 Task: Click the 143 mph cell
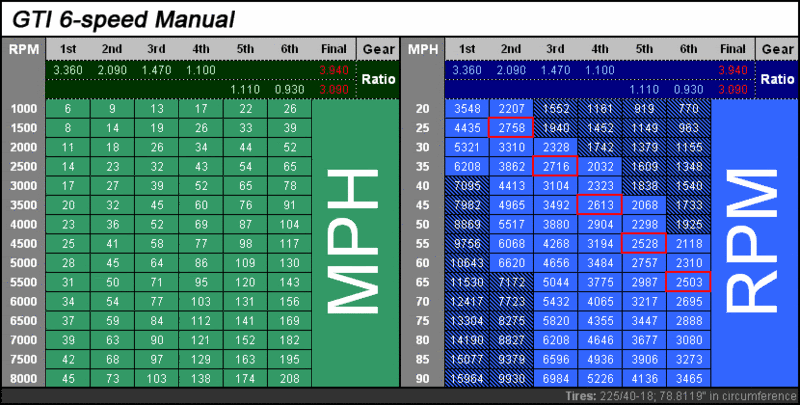tap(289, 282)
